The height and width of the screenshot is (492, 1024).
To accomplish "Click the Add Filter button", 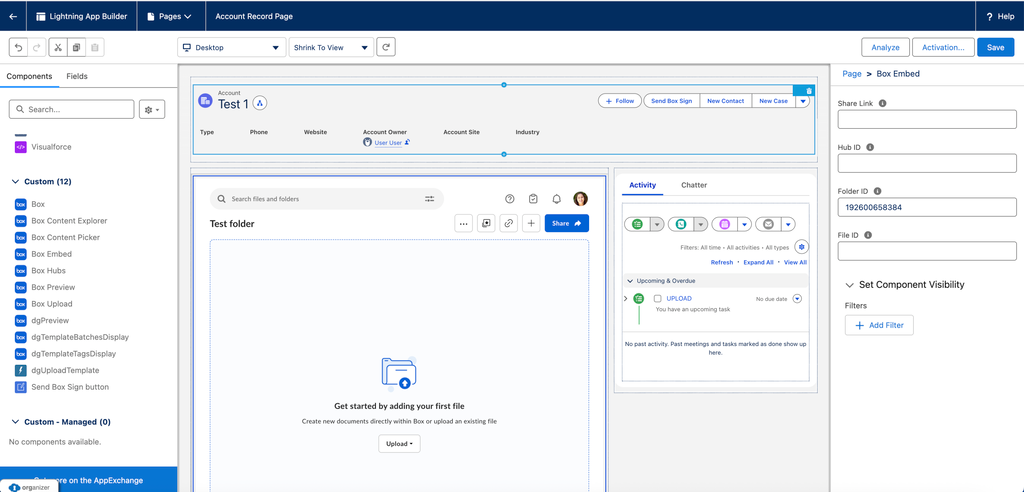I will (879, 325).
